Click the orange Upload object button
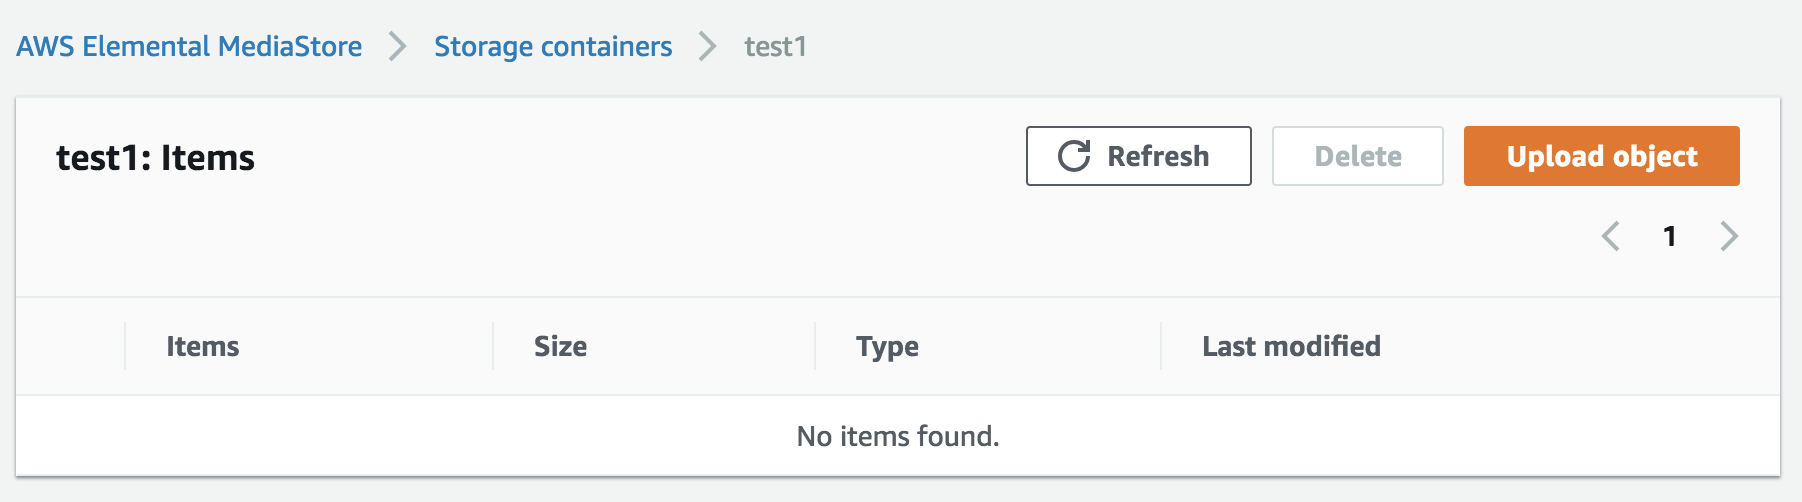Viewport: 1802px width, 502px height. pos(1601,156)
